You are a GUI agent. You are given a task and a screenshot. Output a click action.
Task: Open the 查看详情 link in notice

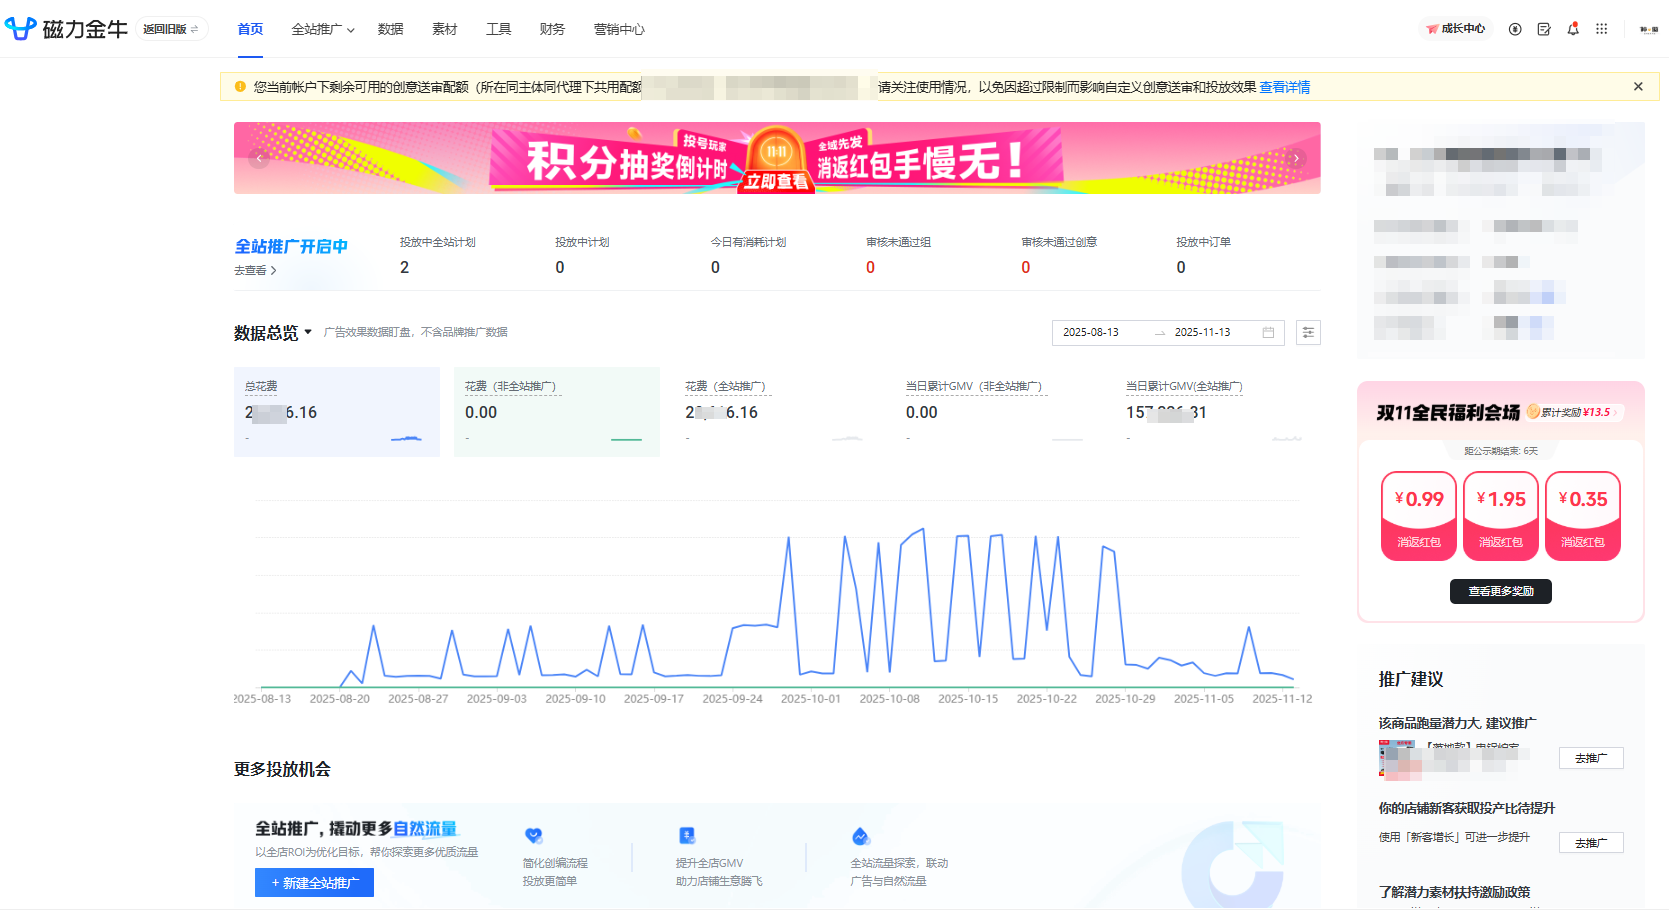[x=1284, y=87]
